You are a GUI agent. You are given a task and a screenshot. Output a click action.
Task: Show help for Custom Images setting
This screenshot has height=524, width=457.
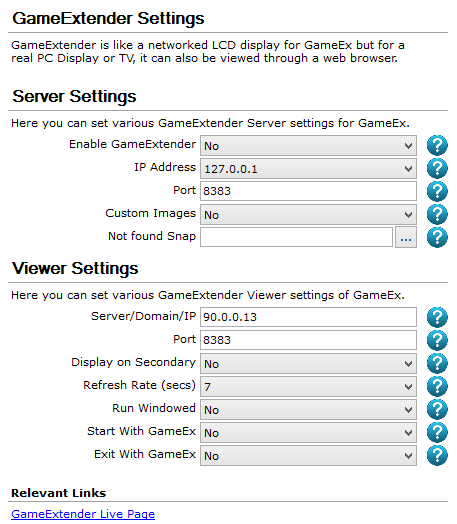point(437,215)
